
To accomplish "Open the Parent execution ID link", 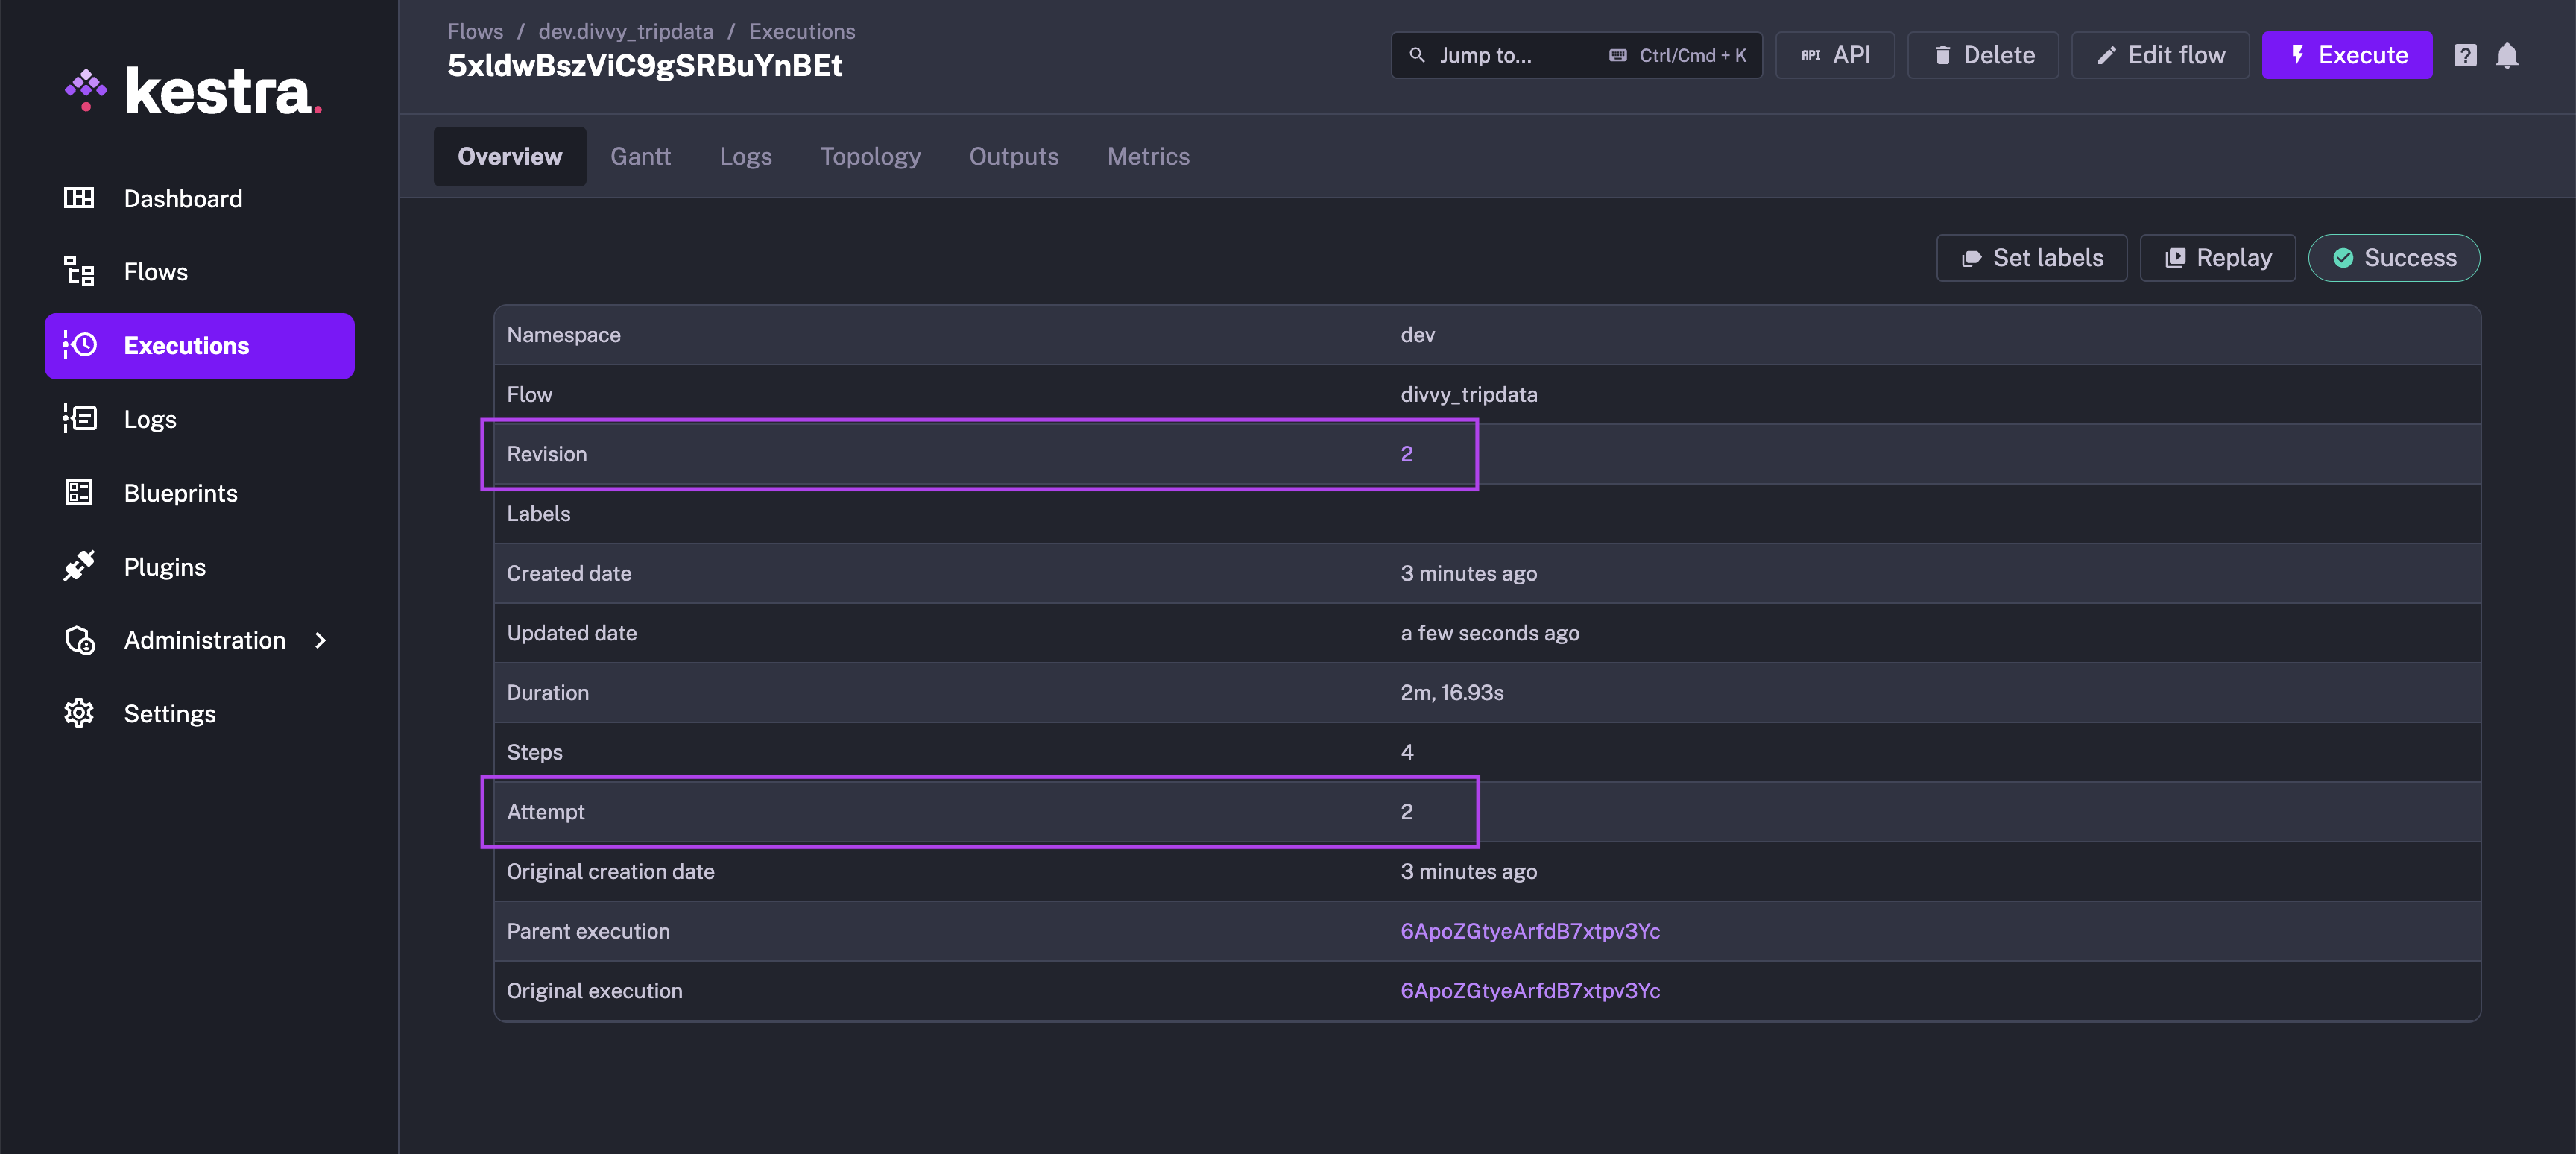I will [x=1529, y=931].
